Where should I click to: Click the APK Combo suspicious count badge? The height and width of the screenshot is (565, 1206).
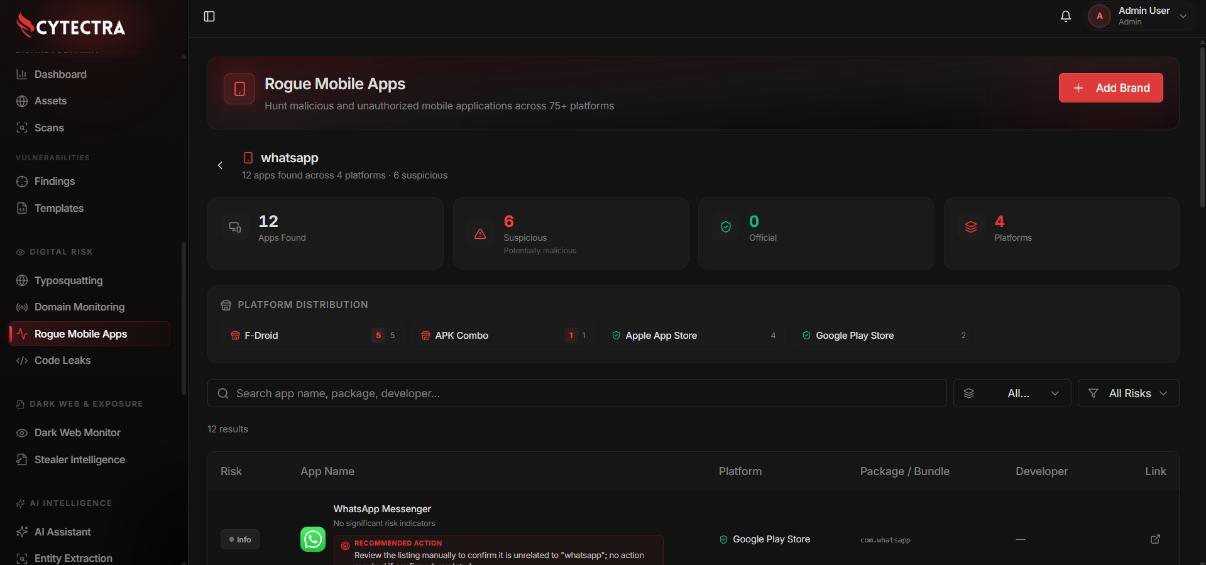570,336
